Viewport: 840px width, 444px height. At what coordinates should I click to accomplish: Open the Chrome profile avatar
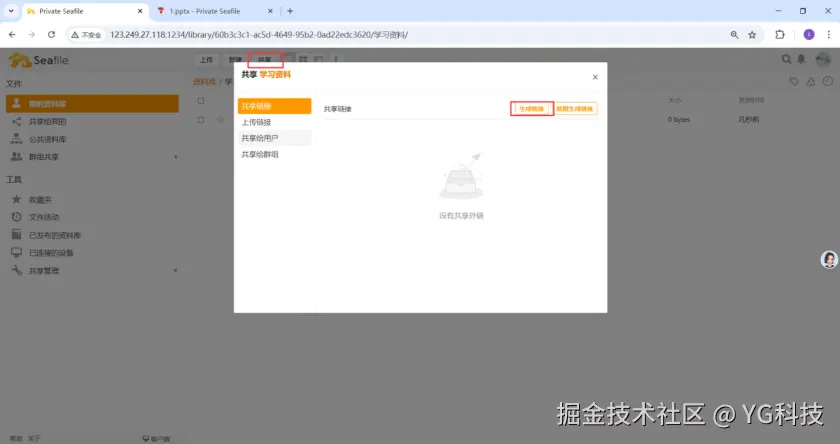809,35
